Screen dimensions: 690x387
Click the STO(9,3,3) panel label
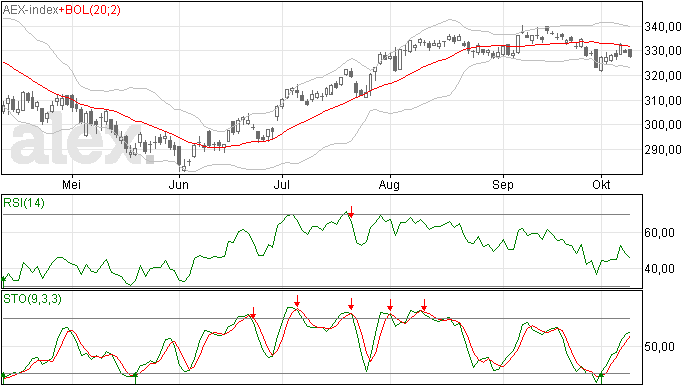[33, 299]
